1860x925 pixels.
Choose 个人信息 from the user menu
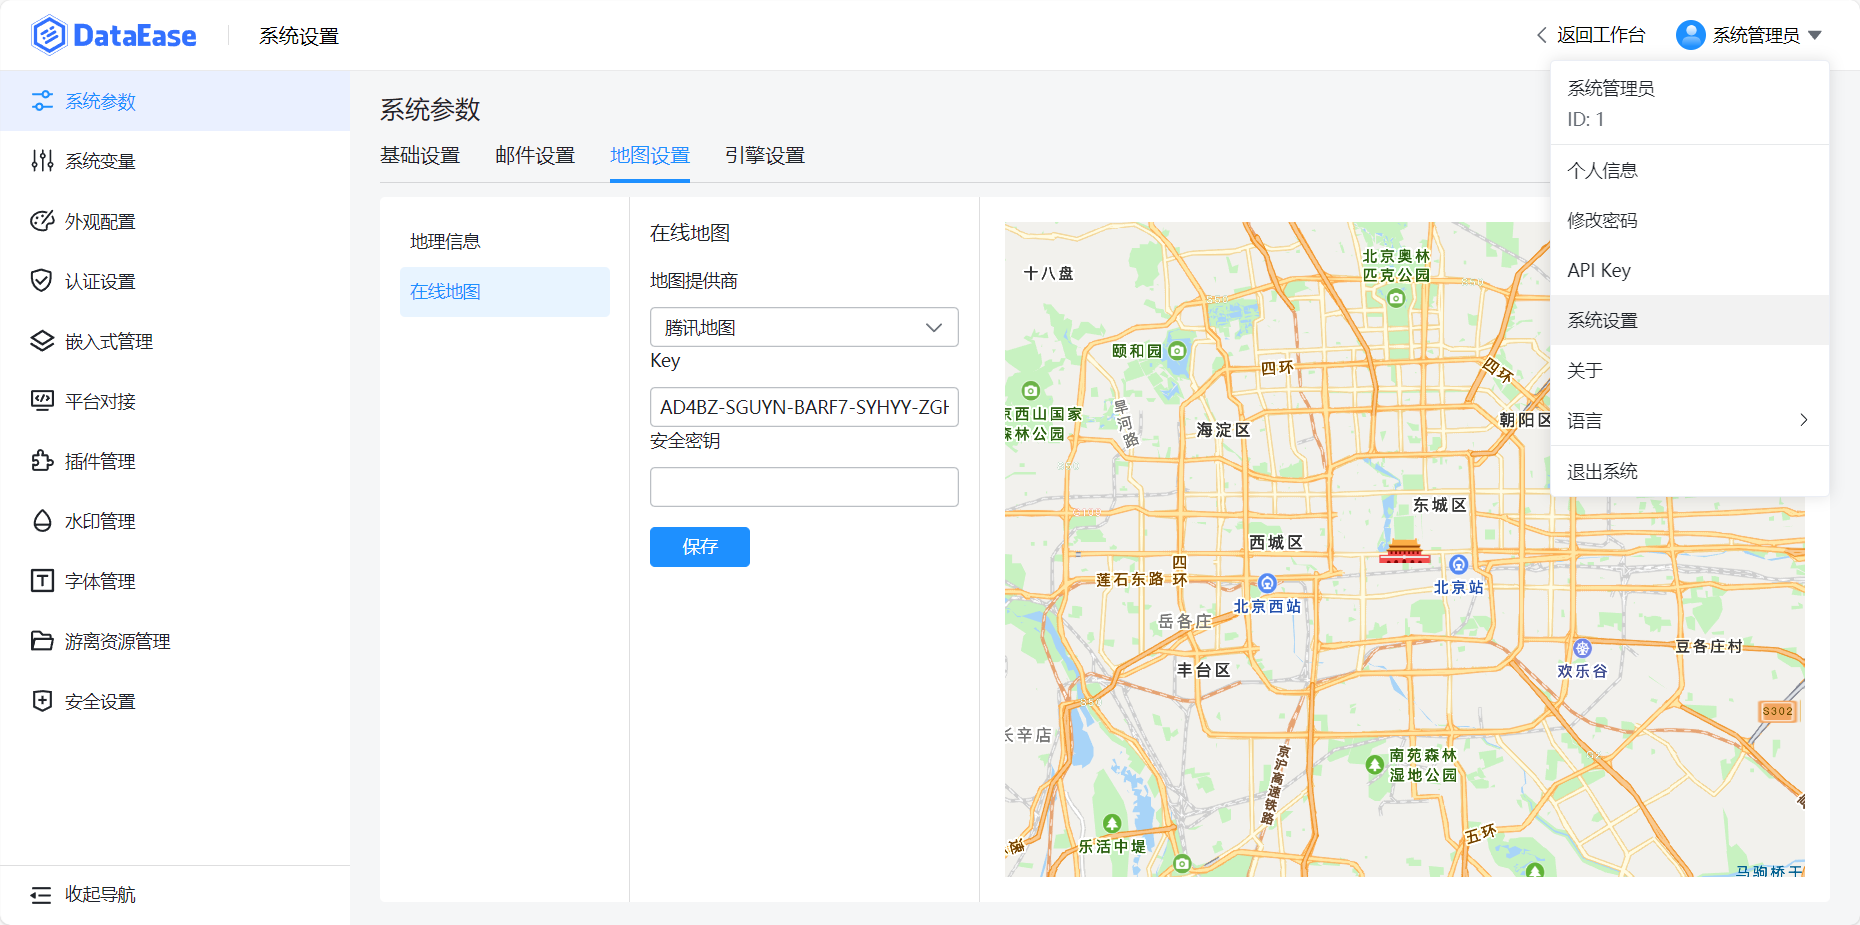point(1690,170)
